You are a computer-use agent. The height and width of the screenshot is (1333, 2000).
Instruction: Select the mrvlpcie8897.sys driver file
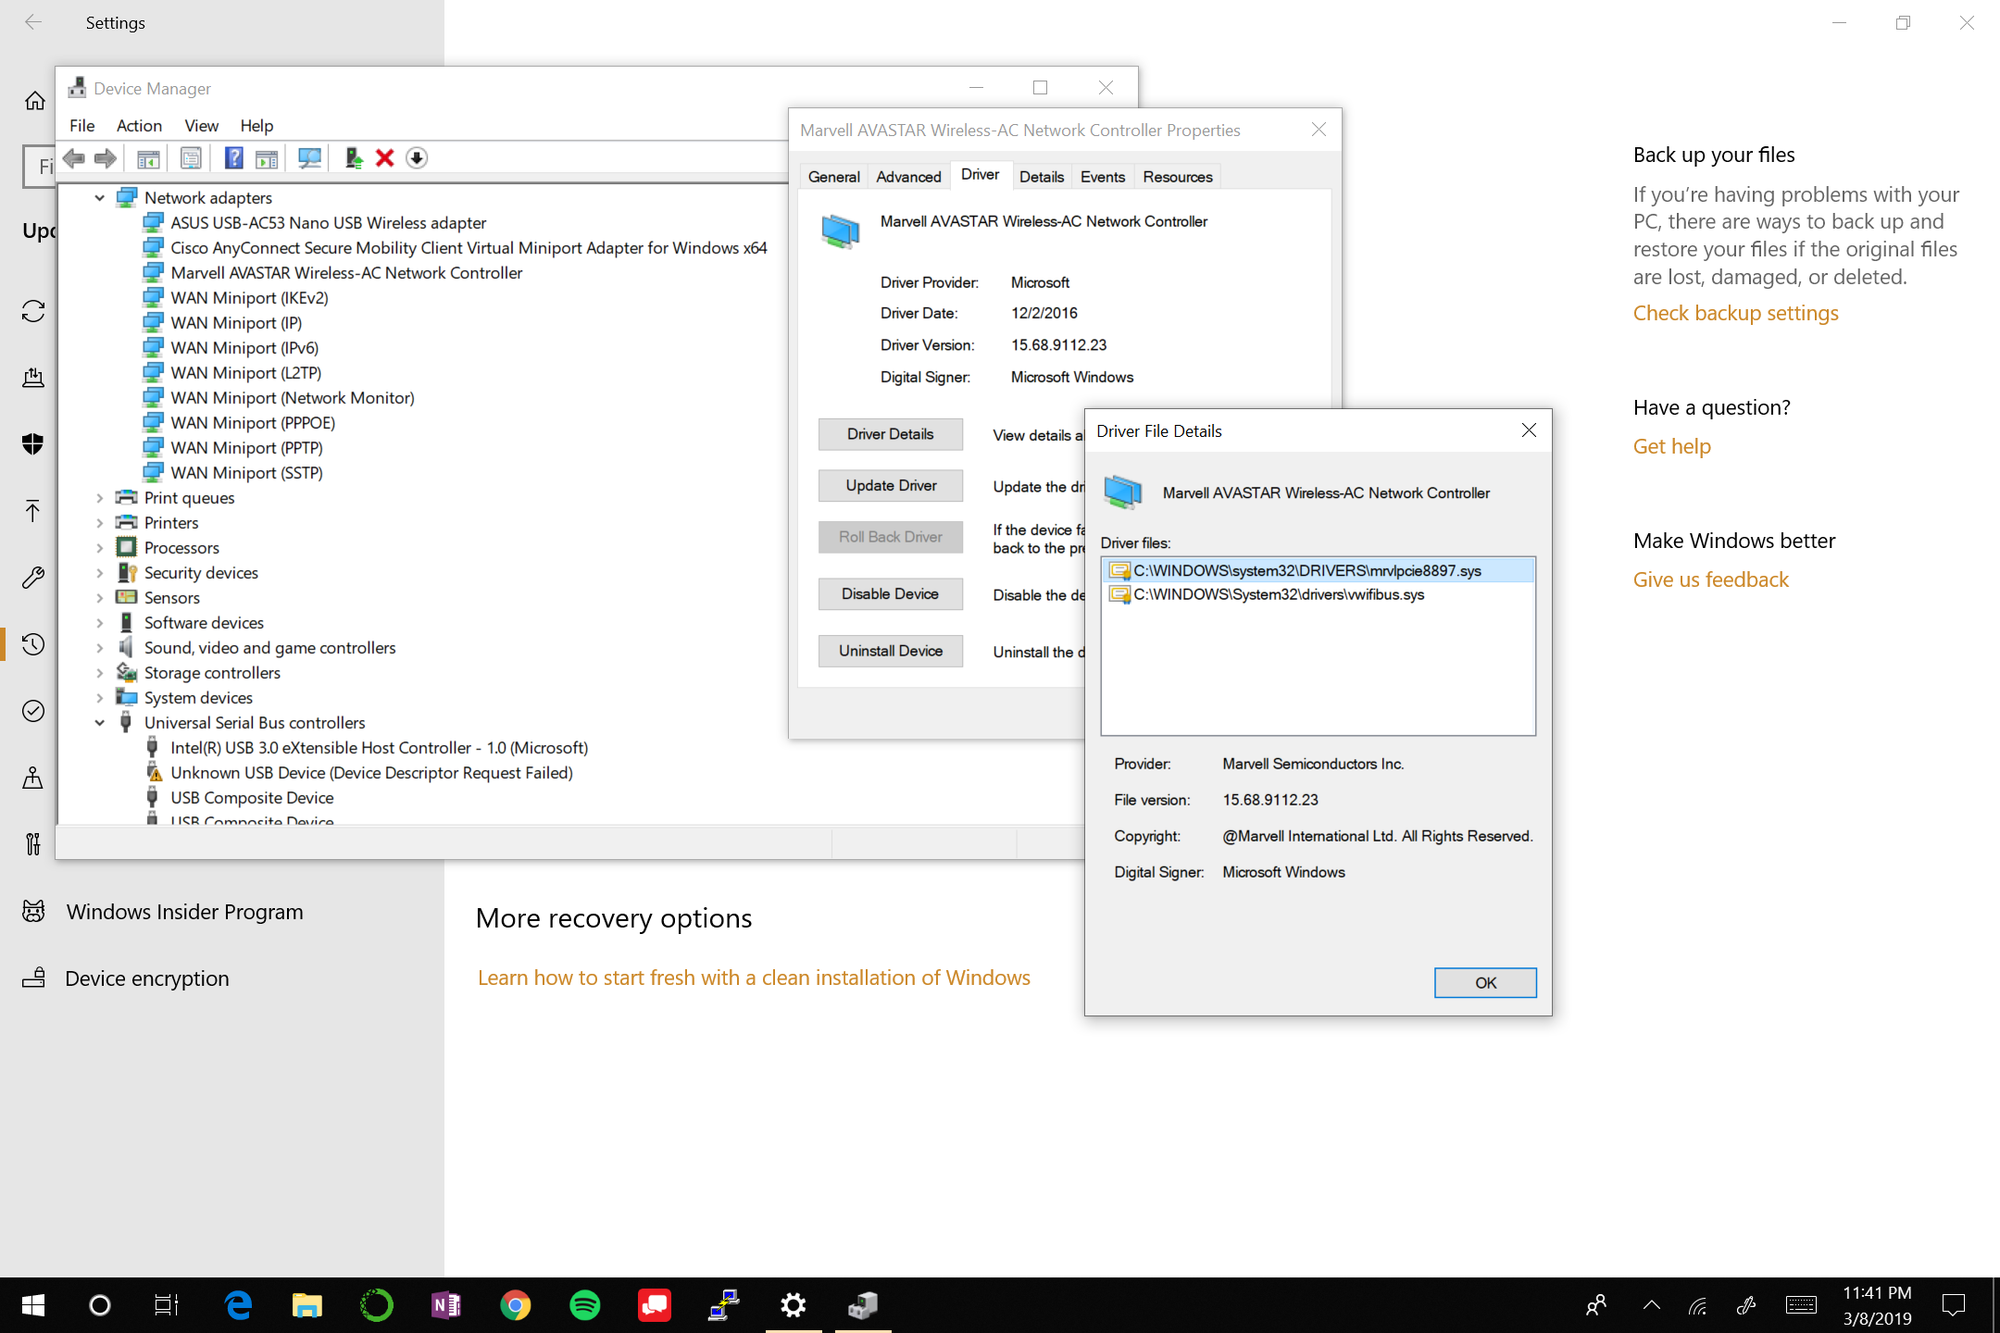click(1318, 570)
